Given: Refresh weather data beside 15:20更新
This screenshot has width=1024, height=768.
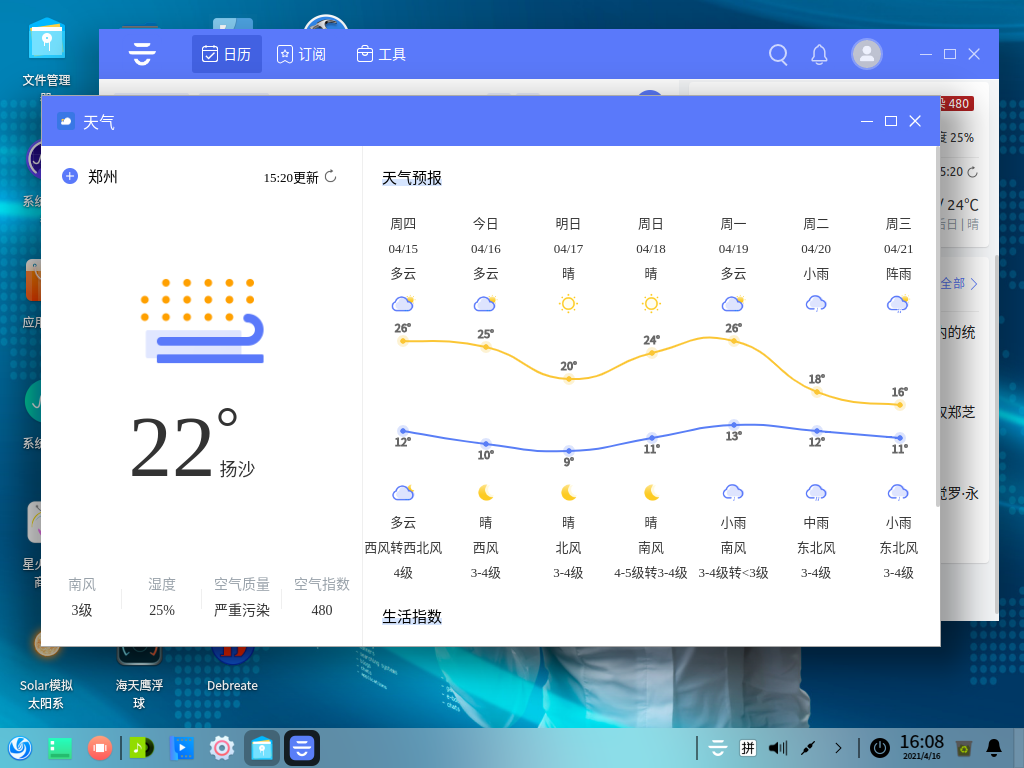Looking at the screenshot, I should tap(330, 176).
